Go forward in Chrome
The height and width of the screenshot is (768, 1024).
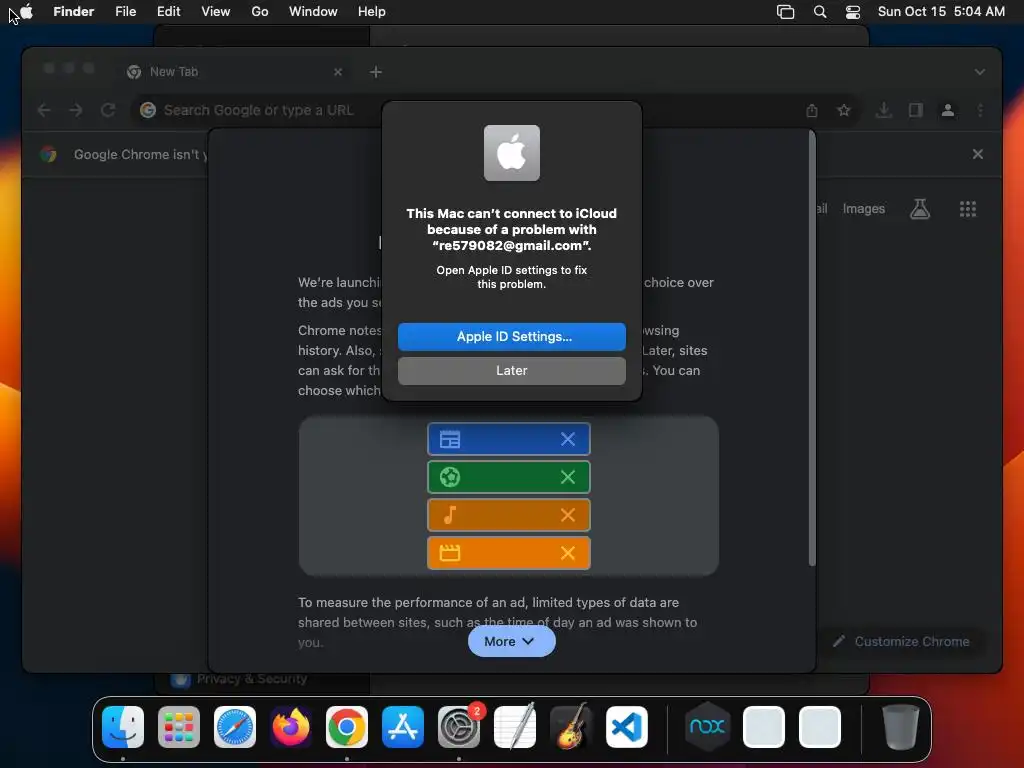[76, 110]
